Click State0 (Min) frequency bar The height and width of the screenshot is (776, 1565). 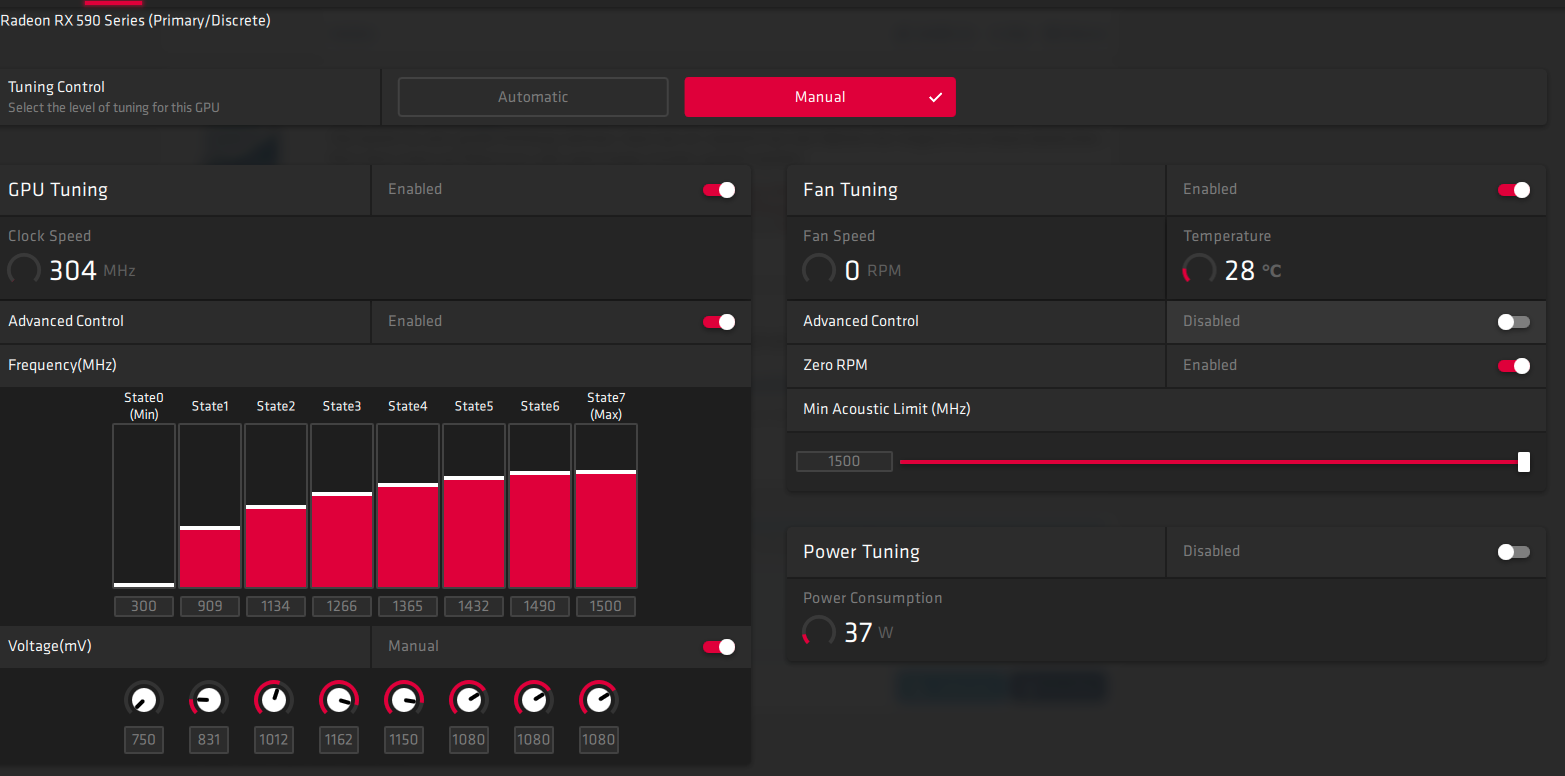(144, 506)
